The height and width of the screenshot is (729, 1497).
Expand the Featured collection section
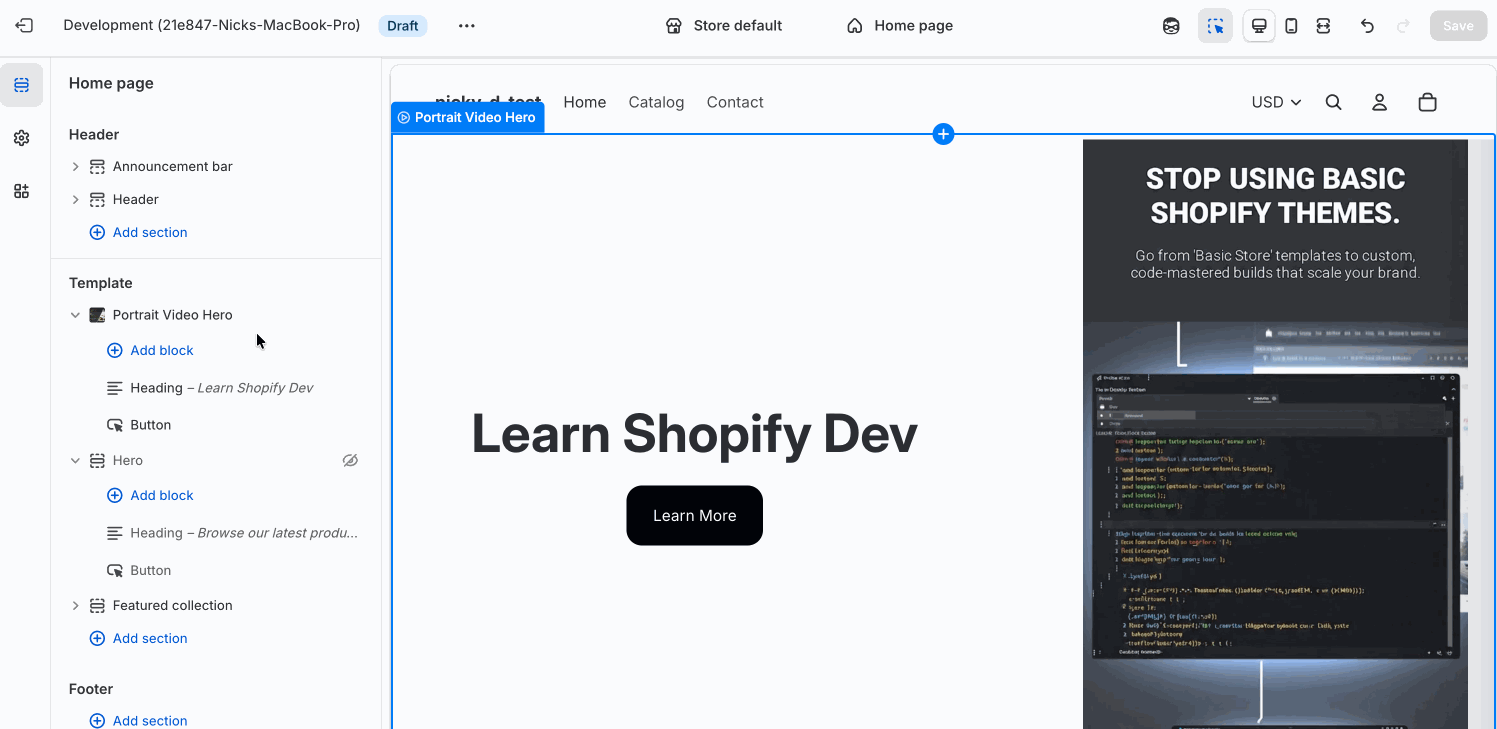coord(75,606)
